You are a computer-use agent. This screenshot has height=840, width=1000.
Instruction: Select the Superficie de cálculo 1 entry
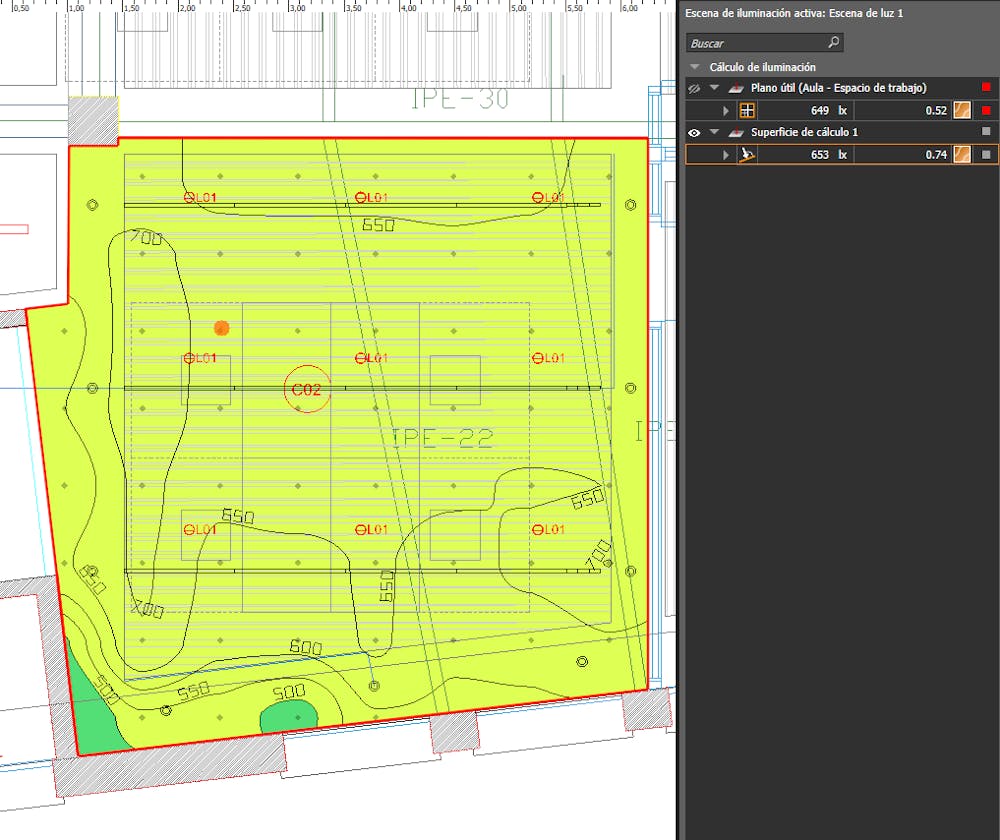point(790,132)
